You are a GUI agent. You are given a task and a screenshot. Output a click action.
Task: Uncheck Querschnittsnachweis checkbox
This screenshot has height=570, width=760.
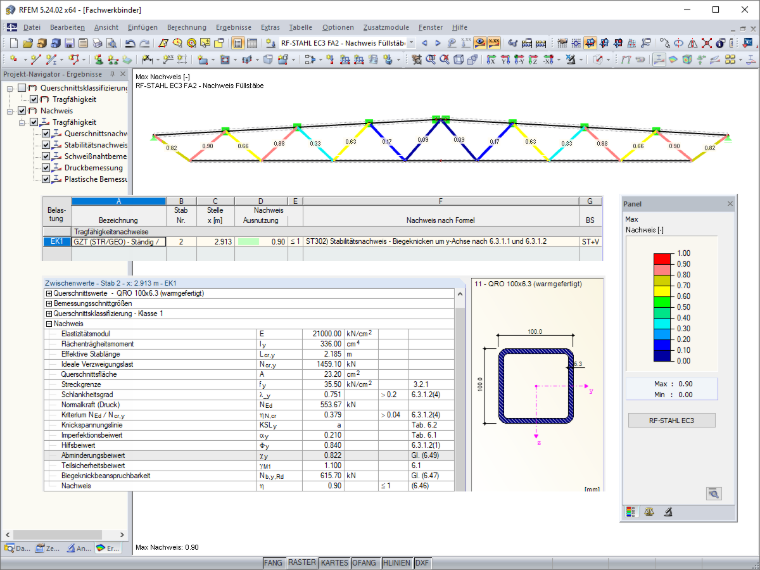[x=46, y=133]
